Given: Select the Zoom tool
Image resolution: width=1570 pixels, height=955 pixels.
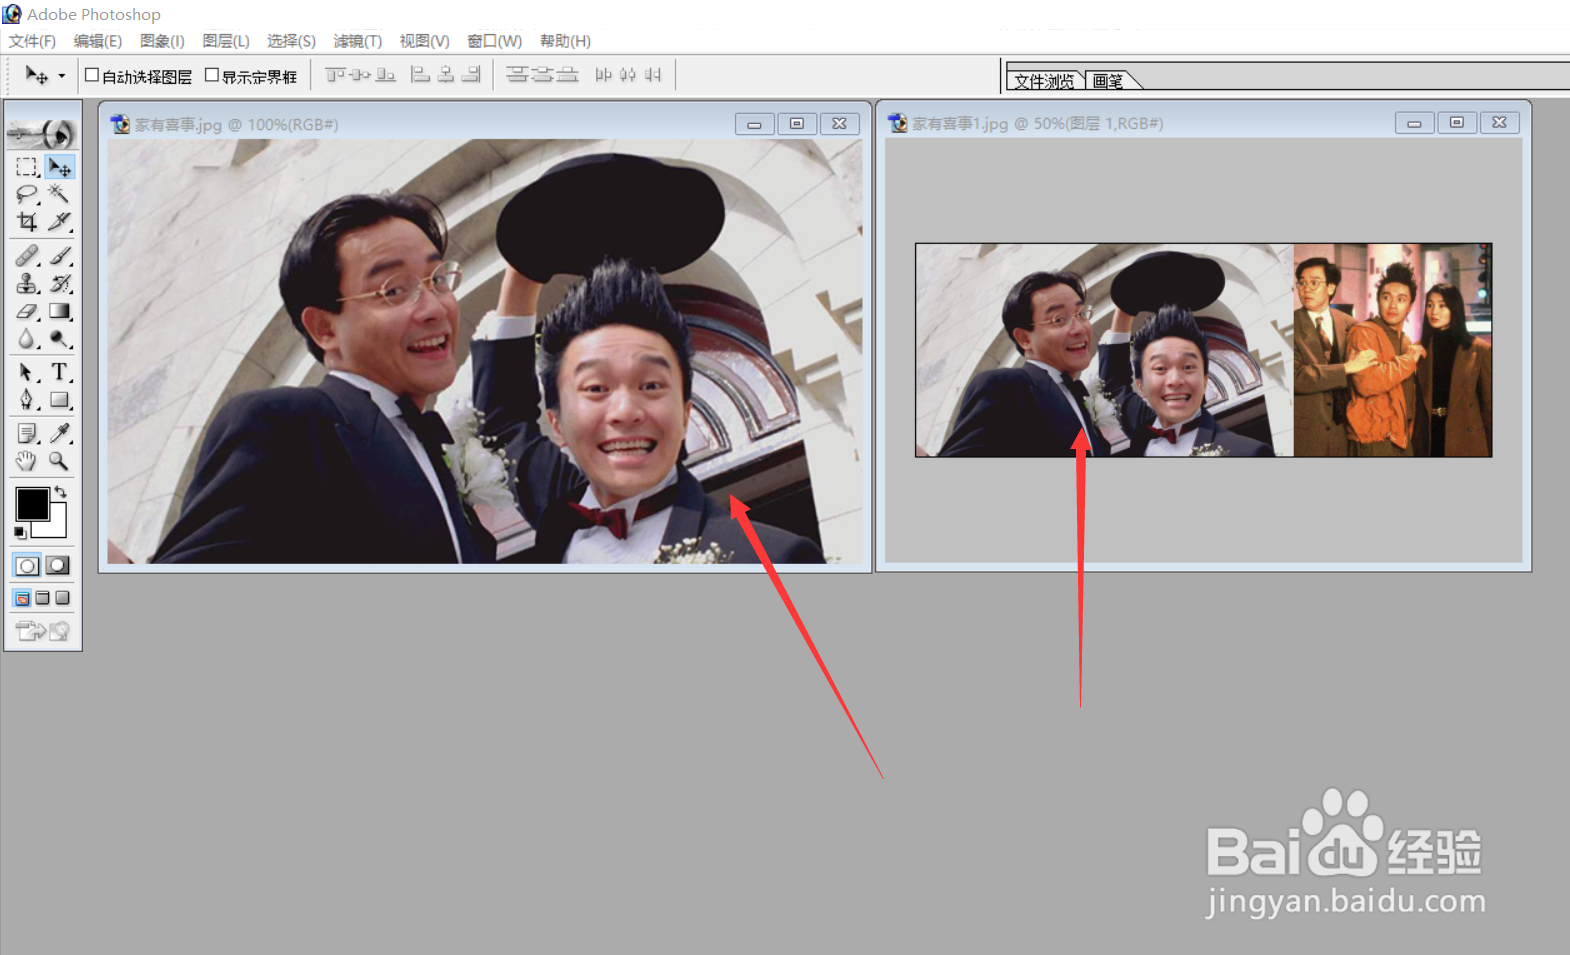Looking at the screenshot, I should pos(60,461).
